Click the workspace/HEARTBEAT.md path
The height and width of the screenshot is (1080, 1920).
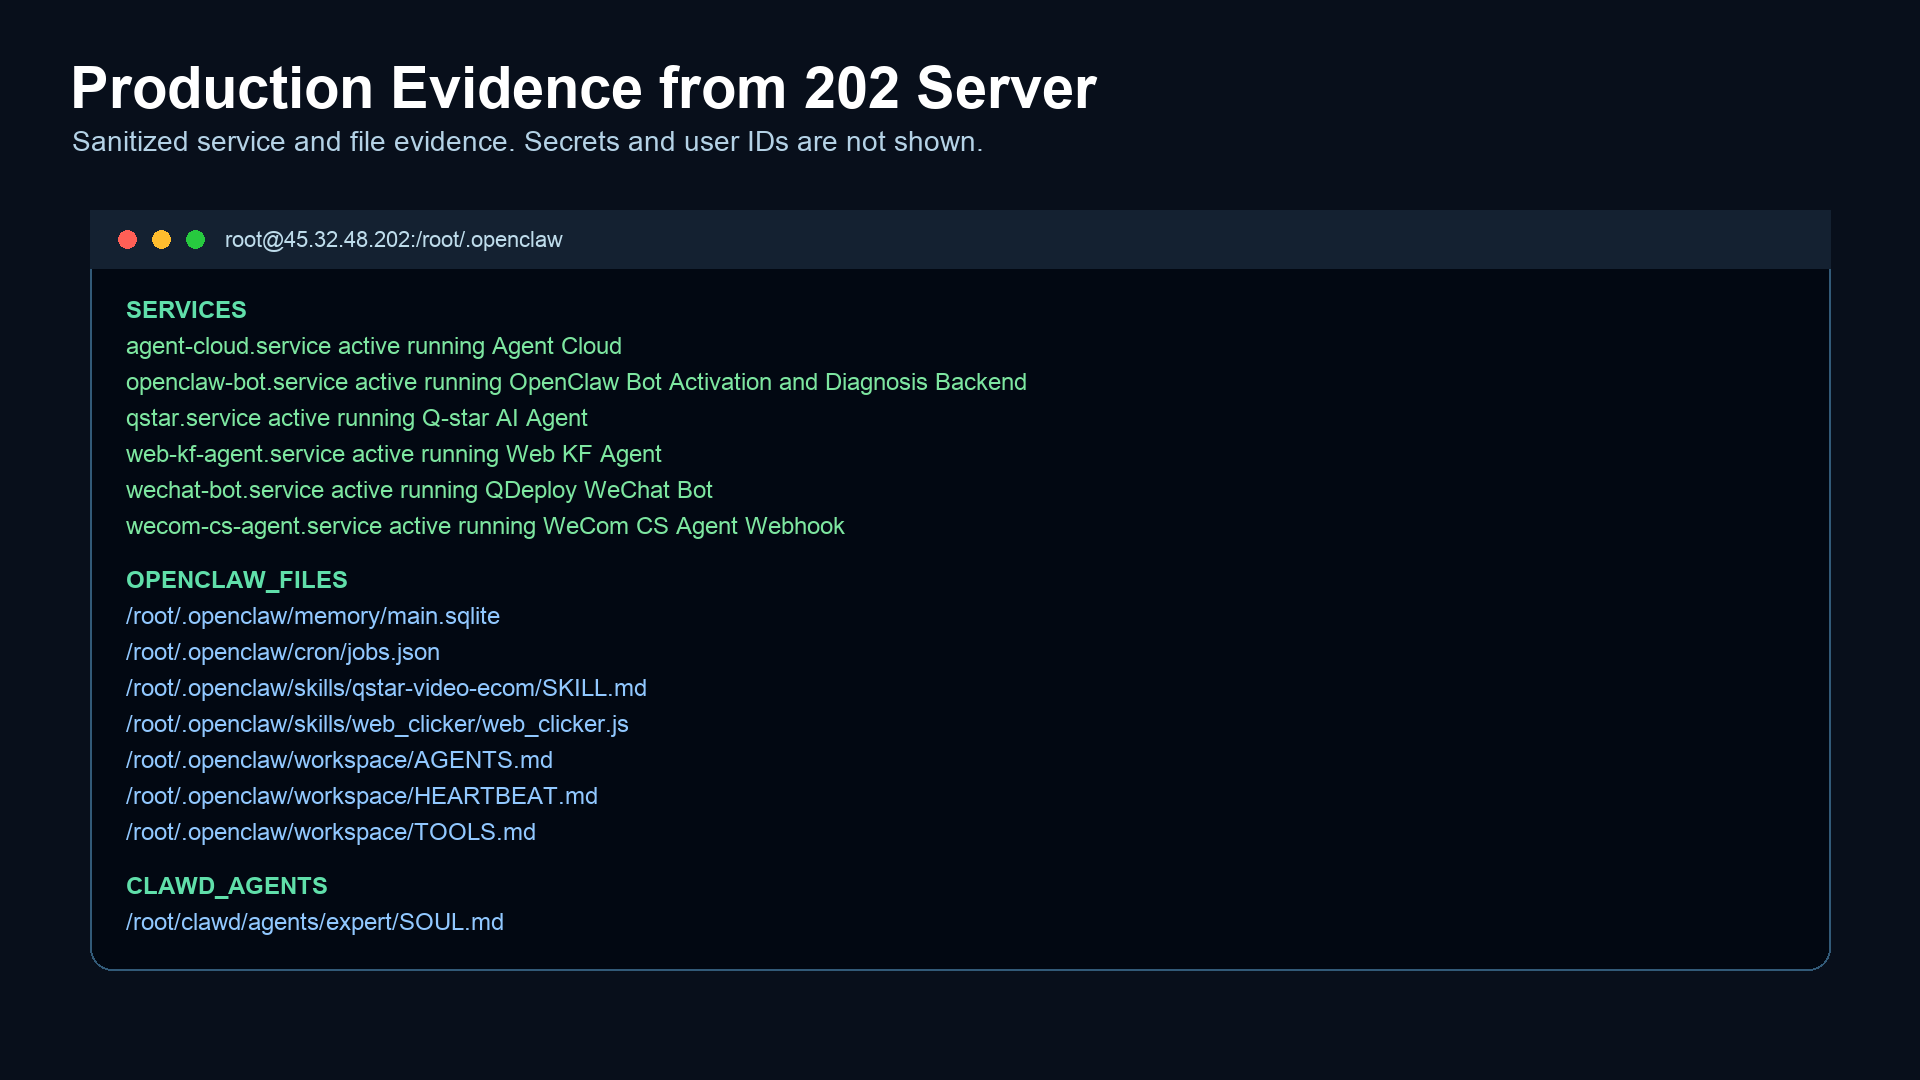tap(362, 796)
